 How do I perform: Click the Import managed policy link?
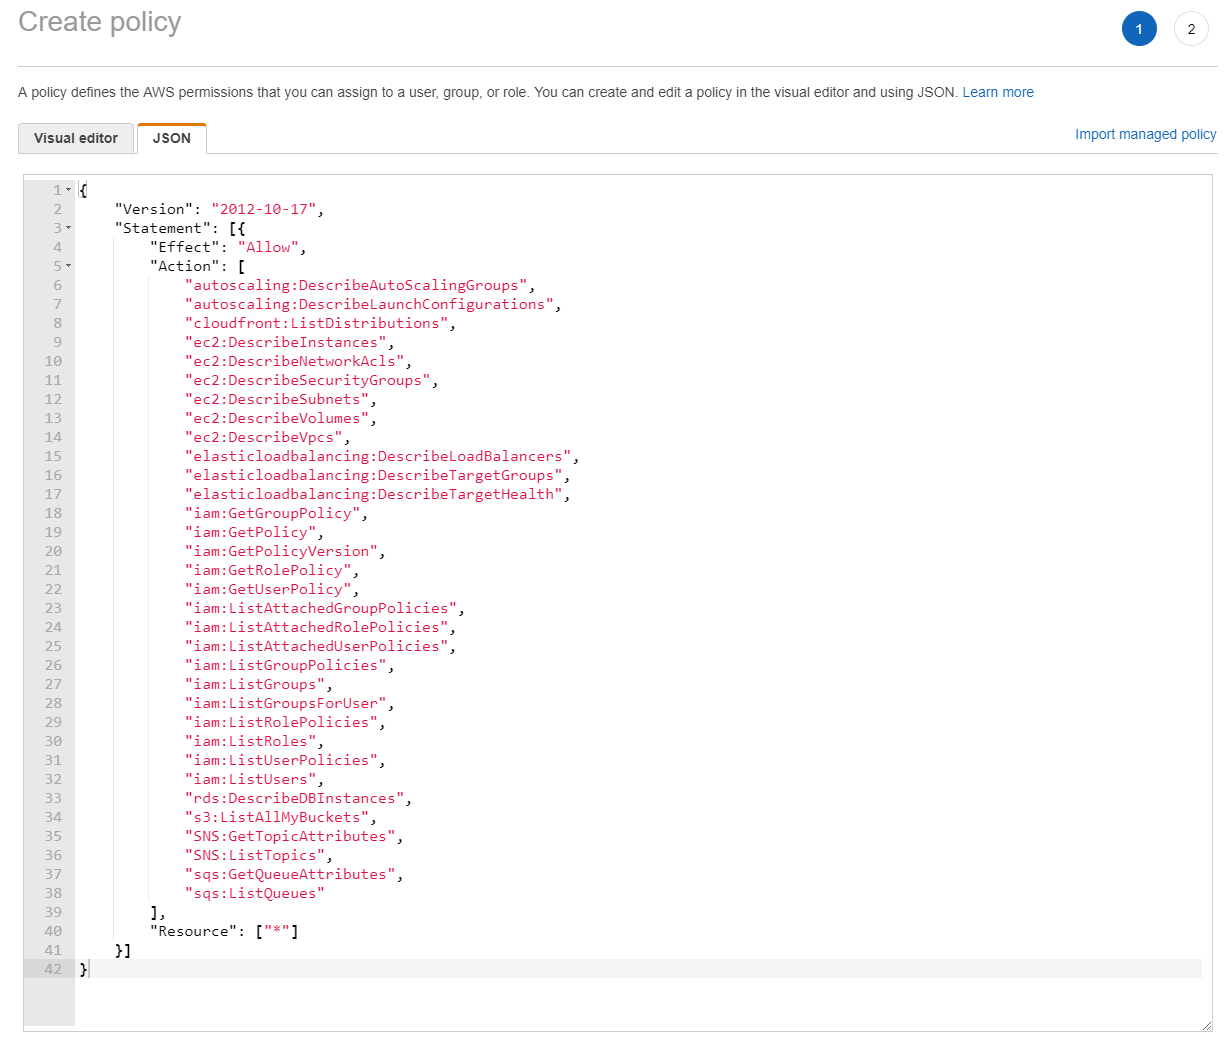tap(1145, 134)
